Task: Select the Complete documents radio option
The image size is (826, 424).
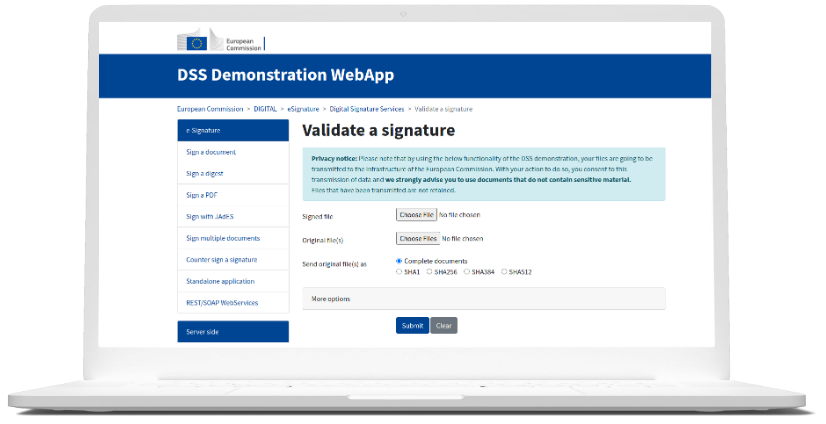Action: click(x=399, y=261)
